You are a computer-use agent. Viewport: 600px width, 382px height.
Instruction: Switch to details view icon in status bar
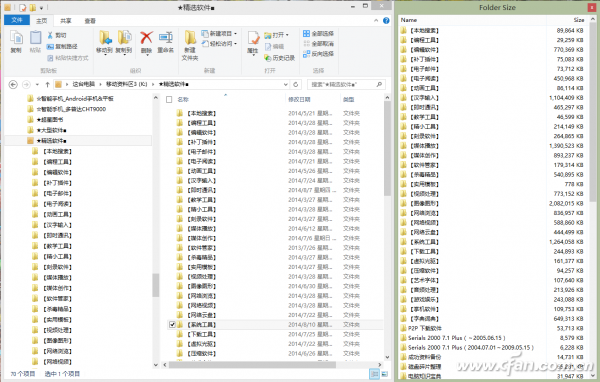click(374, 374)
